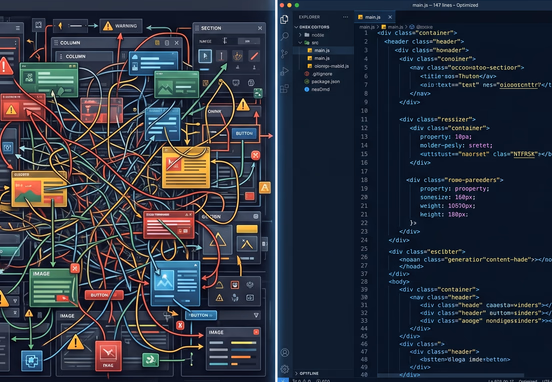
Task: Open the Accounts person icon
Action: coord(285,352)
